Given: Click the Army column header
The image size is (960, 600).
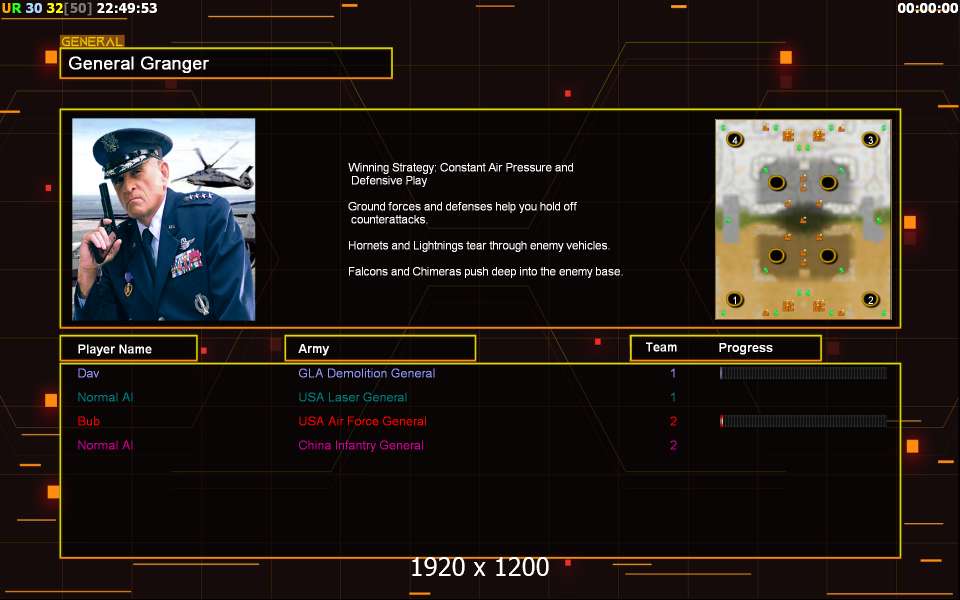Looking at the screenshot, I should tap(380, 348).
